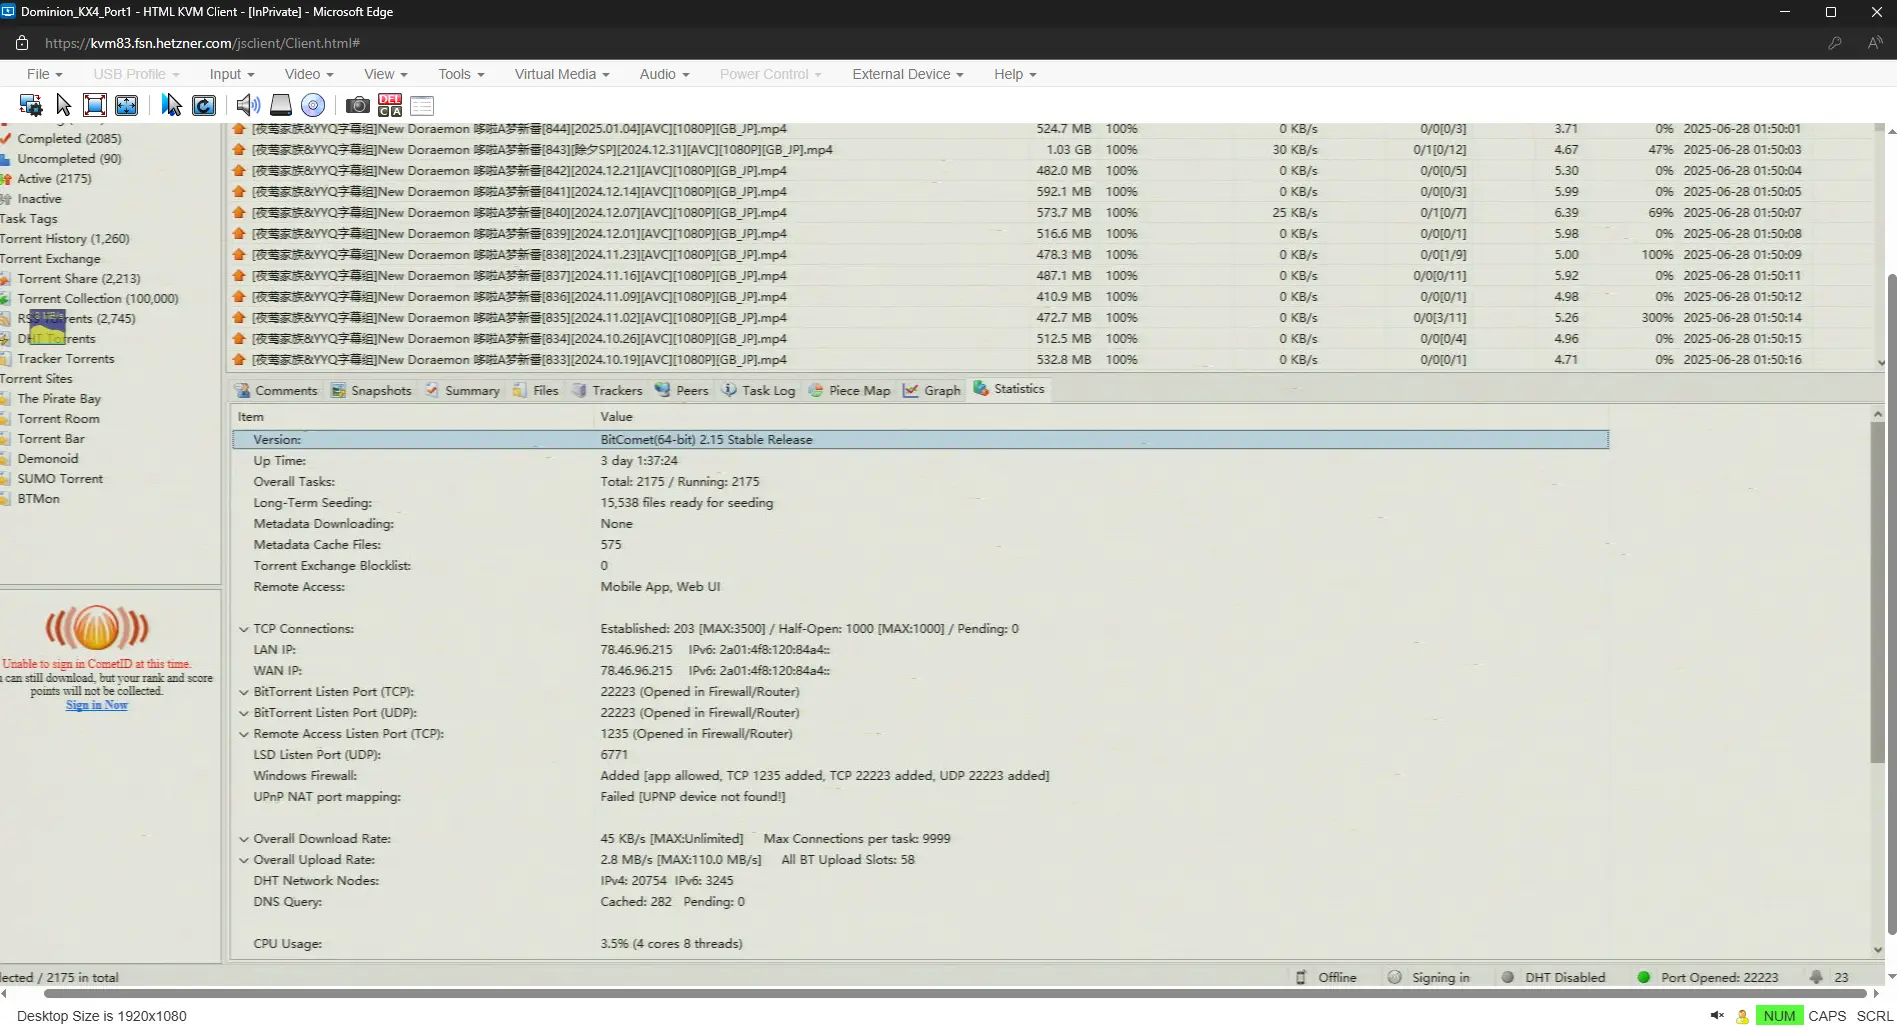1897x1027 pixels.
Task: Click the lock icon in address bar
Action: coord(22,43)
